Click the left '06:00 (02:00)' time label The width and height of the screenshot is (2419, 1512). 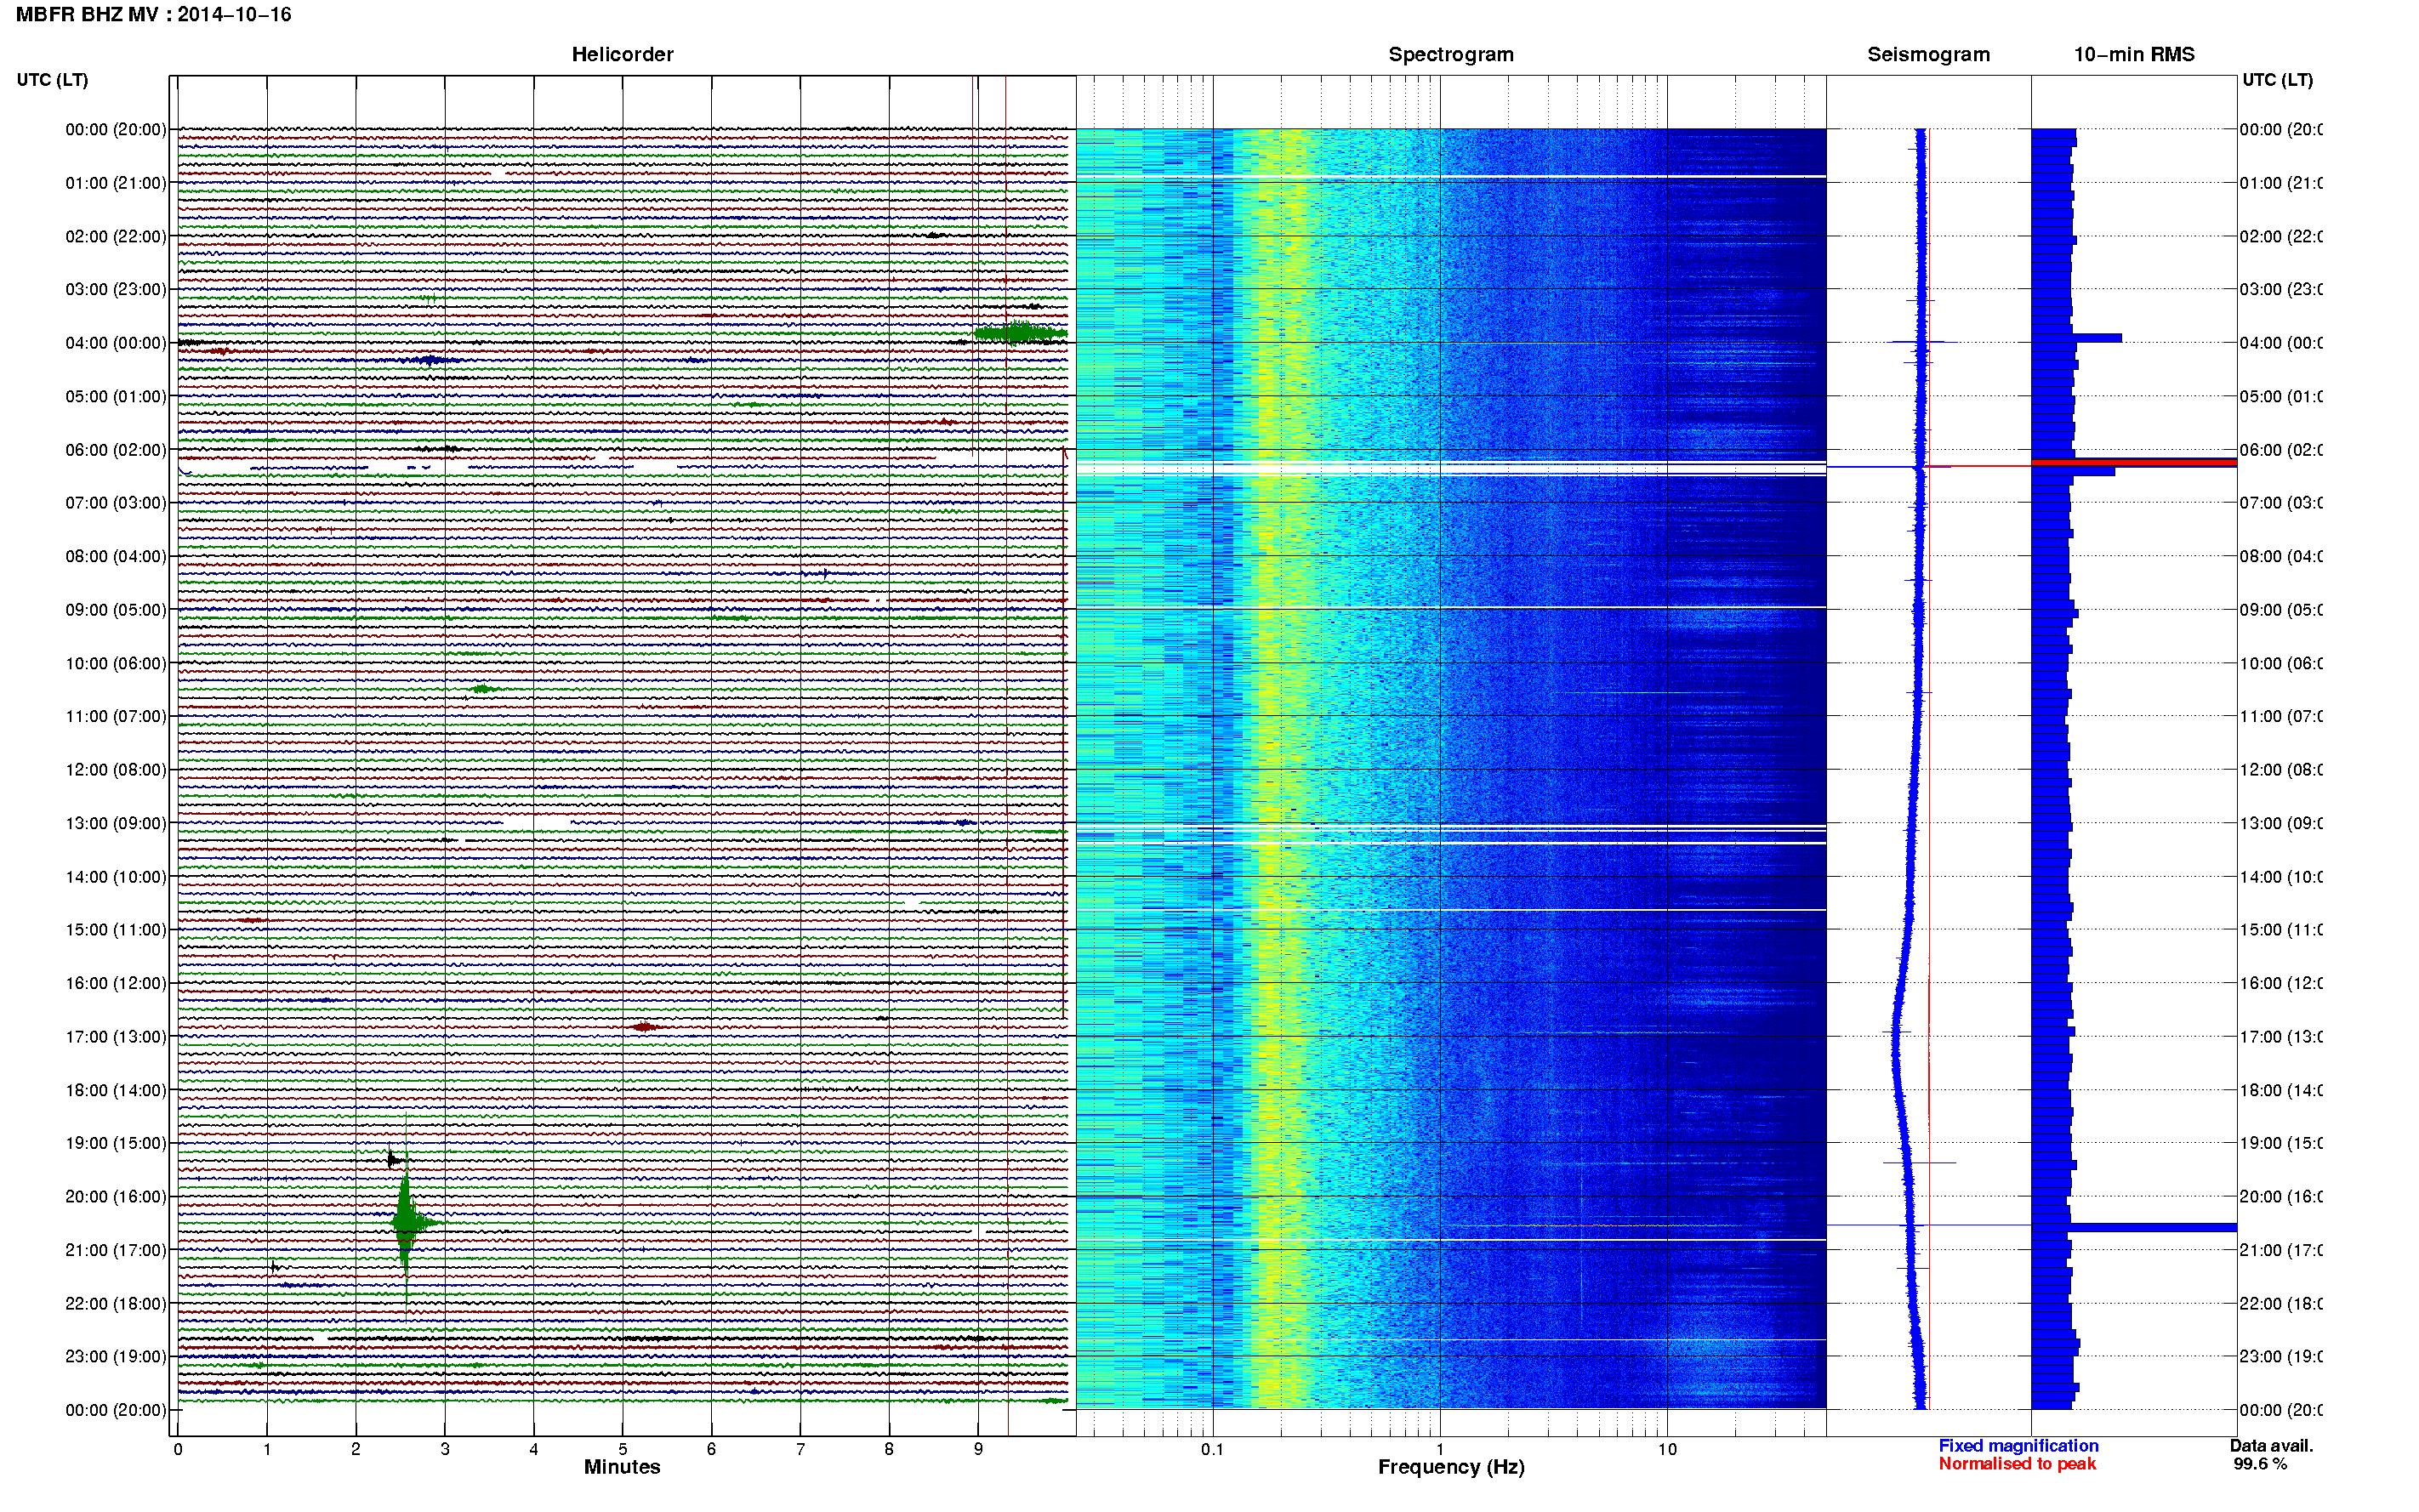(x=116, y=450)
